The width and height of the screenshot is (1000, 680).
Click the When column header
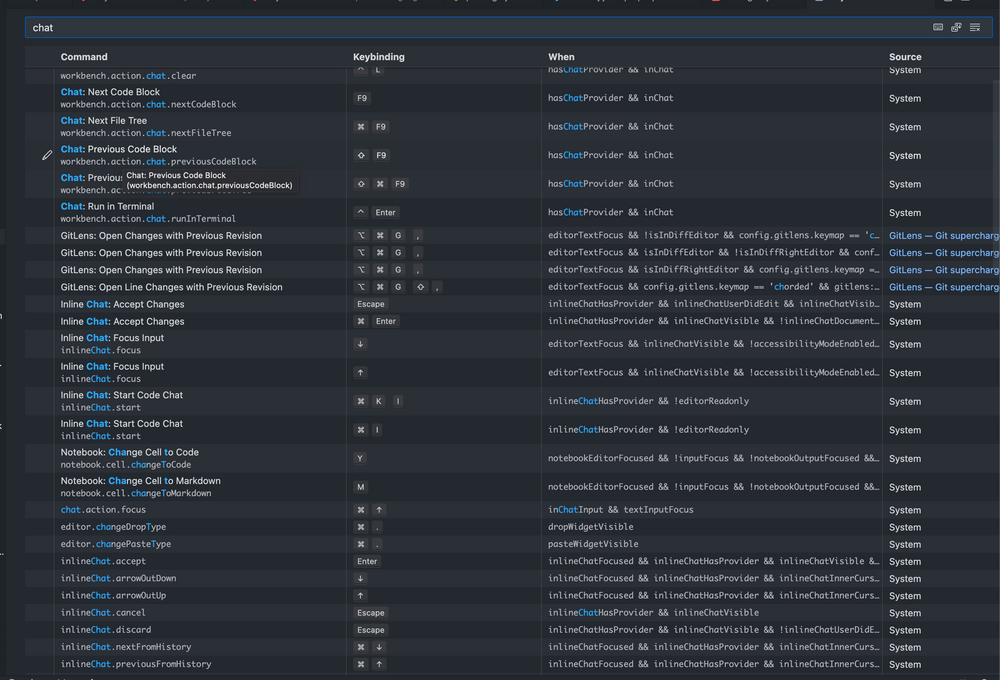point(561,57)
